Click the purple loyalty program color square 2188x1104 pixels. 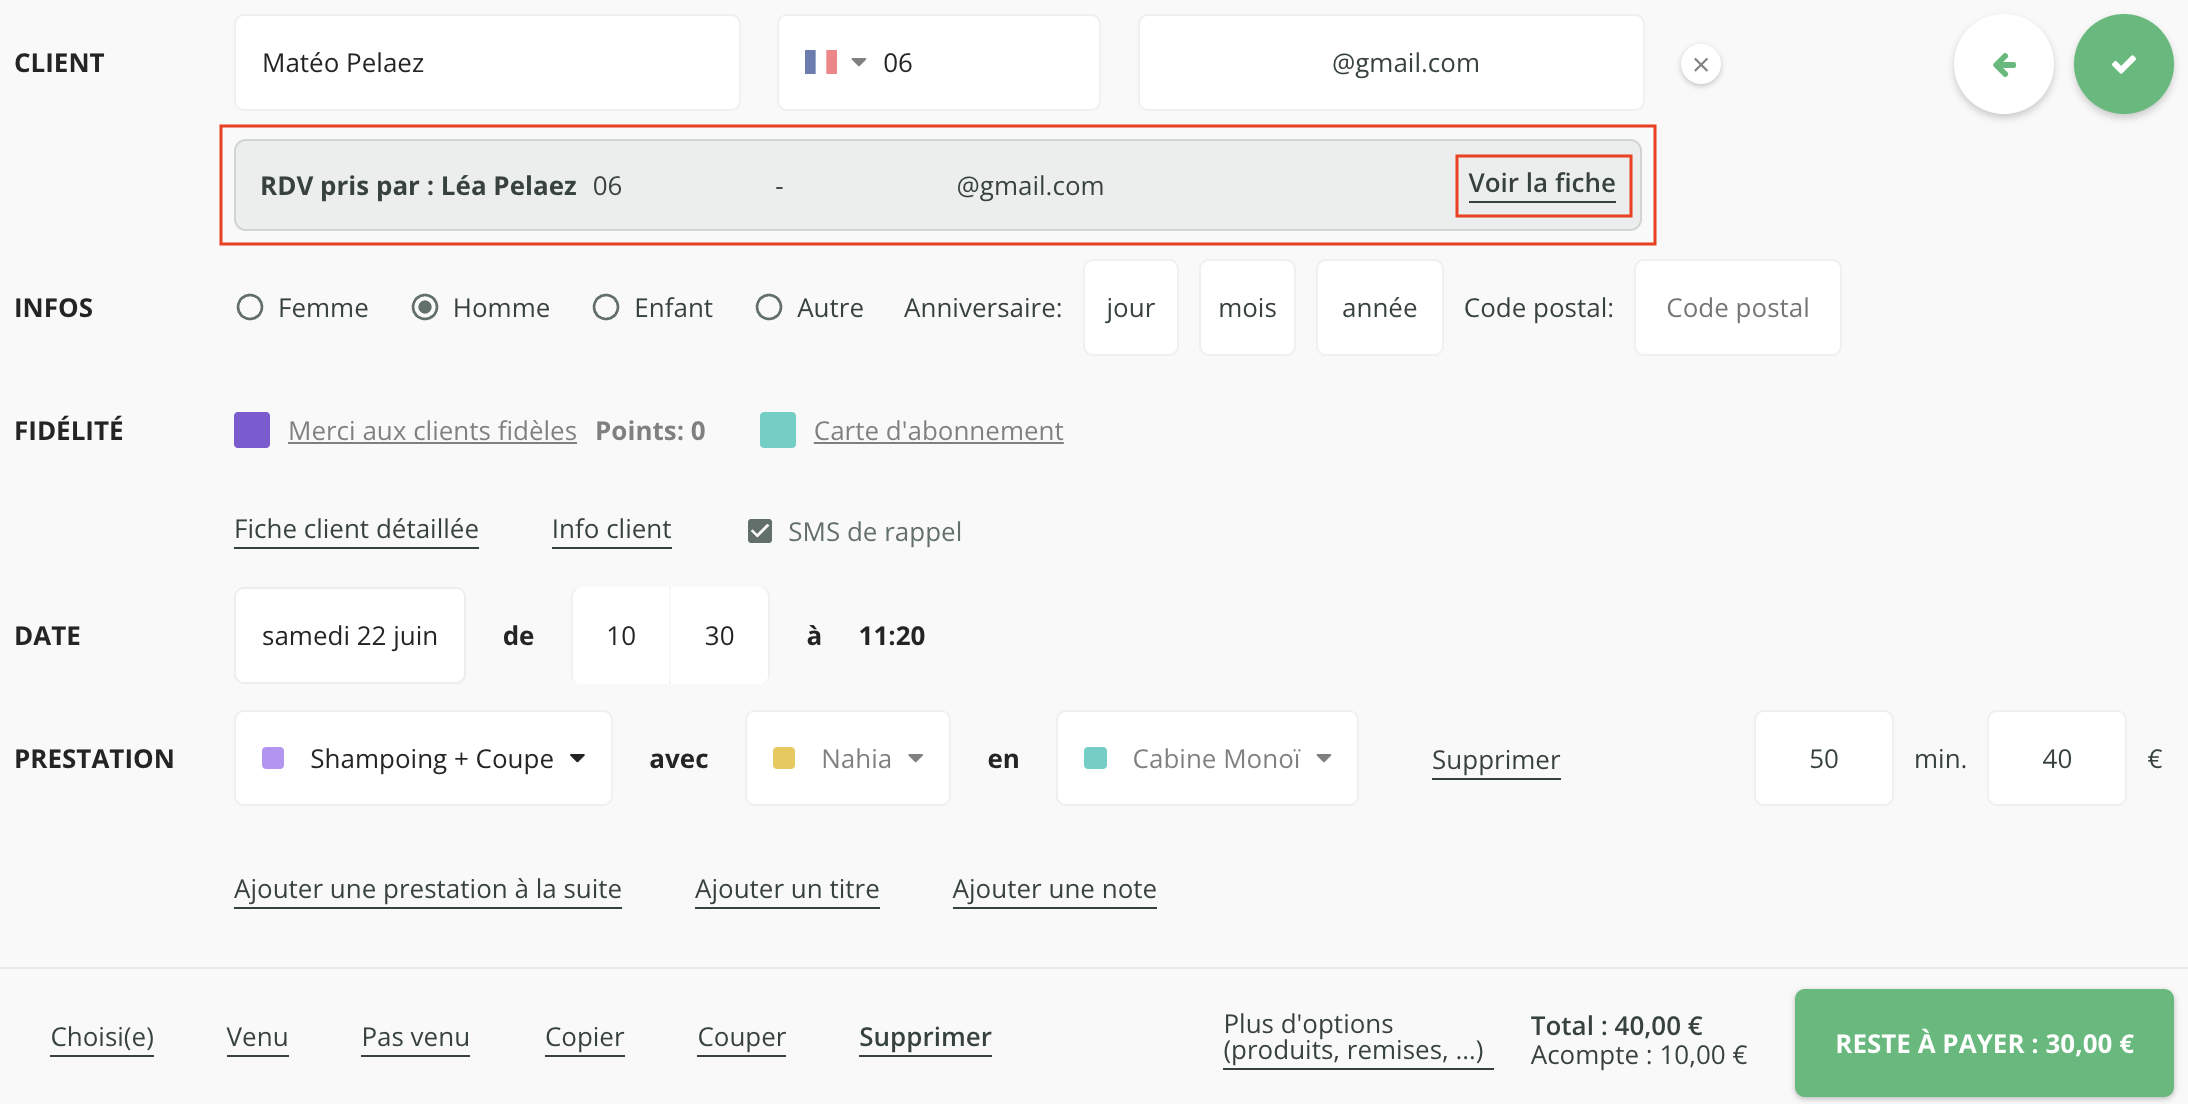252,430
